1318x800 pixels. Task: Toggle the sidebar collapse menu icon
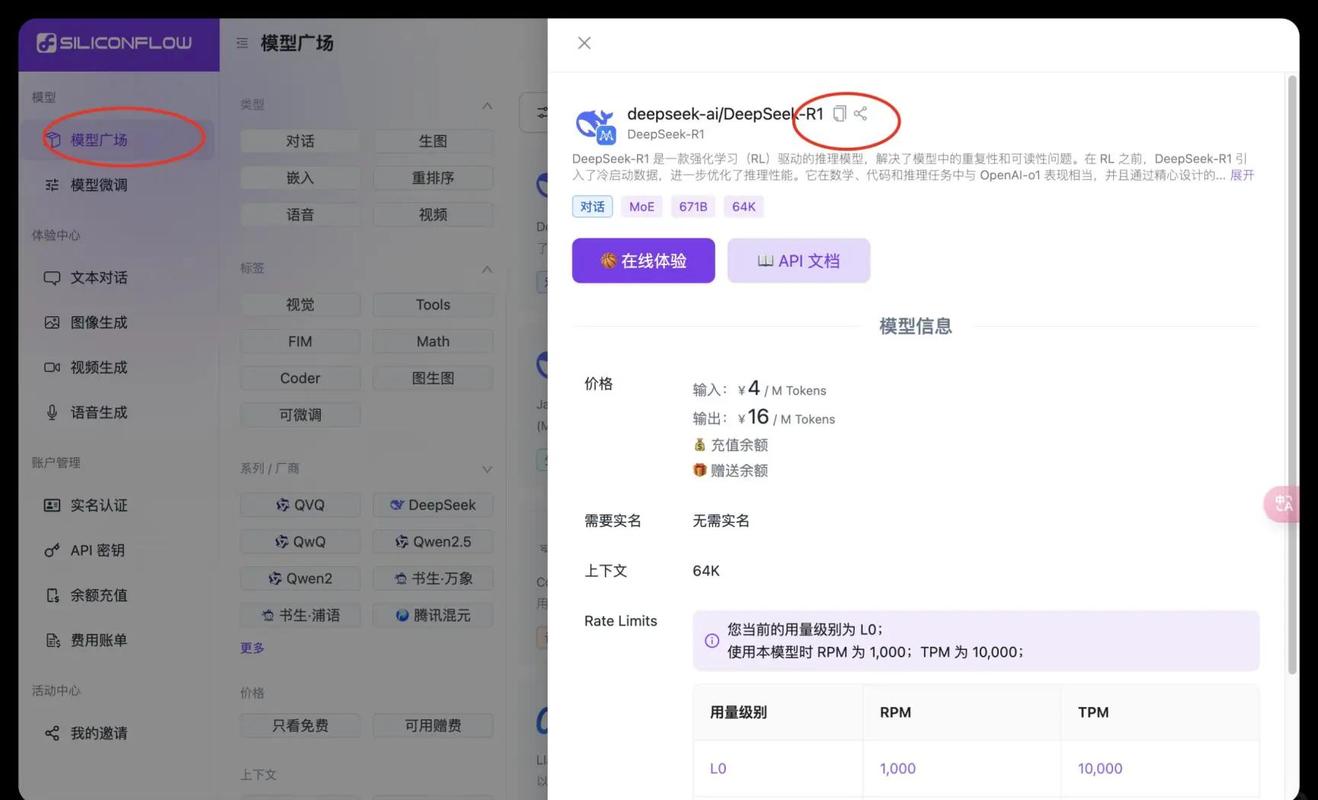coord(242,43)
